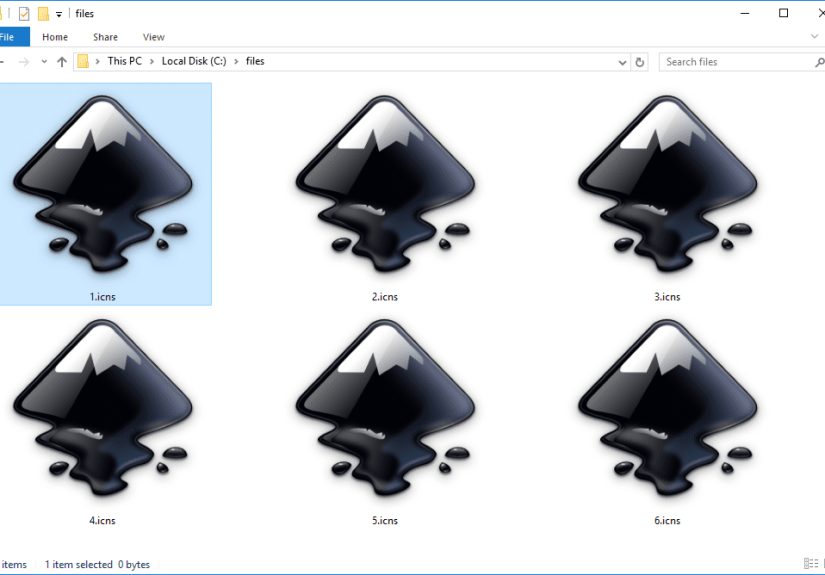825x575 pixels.
Task: Select the 6.icns file thumbnail
Action: [x=667, y=408]
